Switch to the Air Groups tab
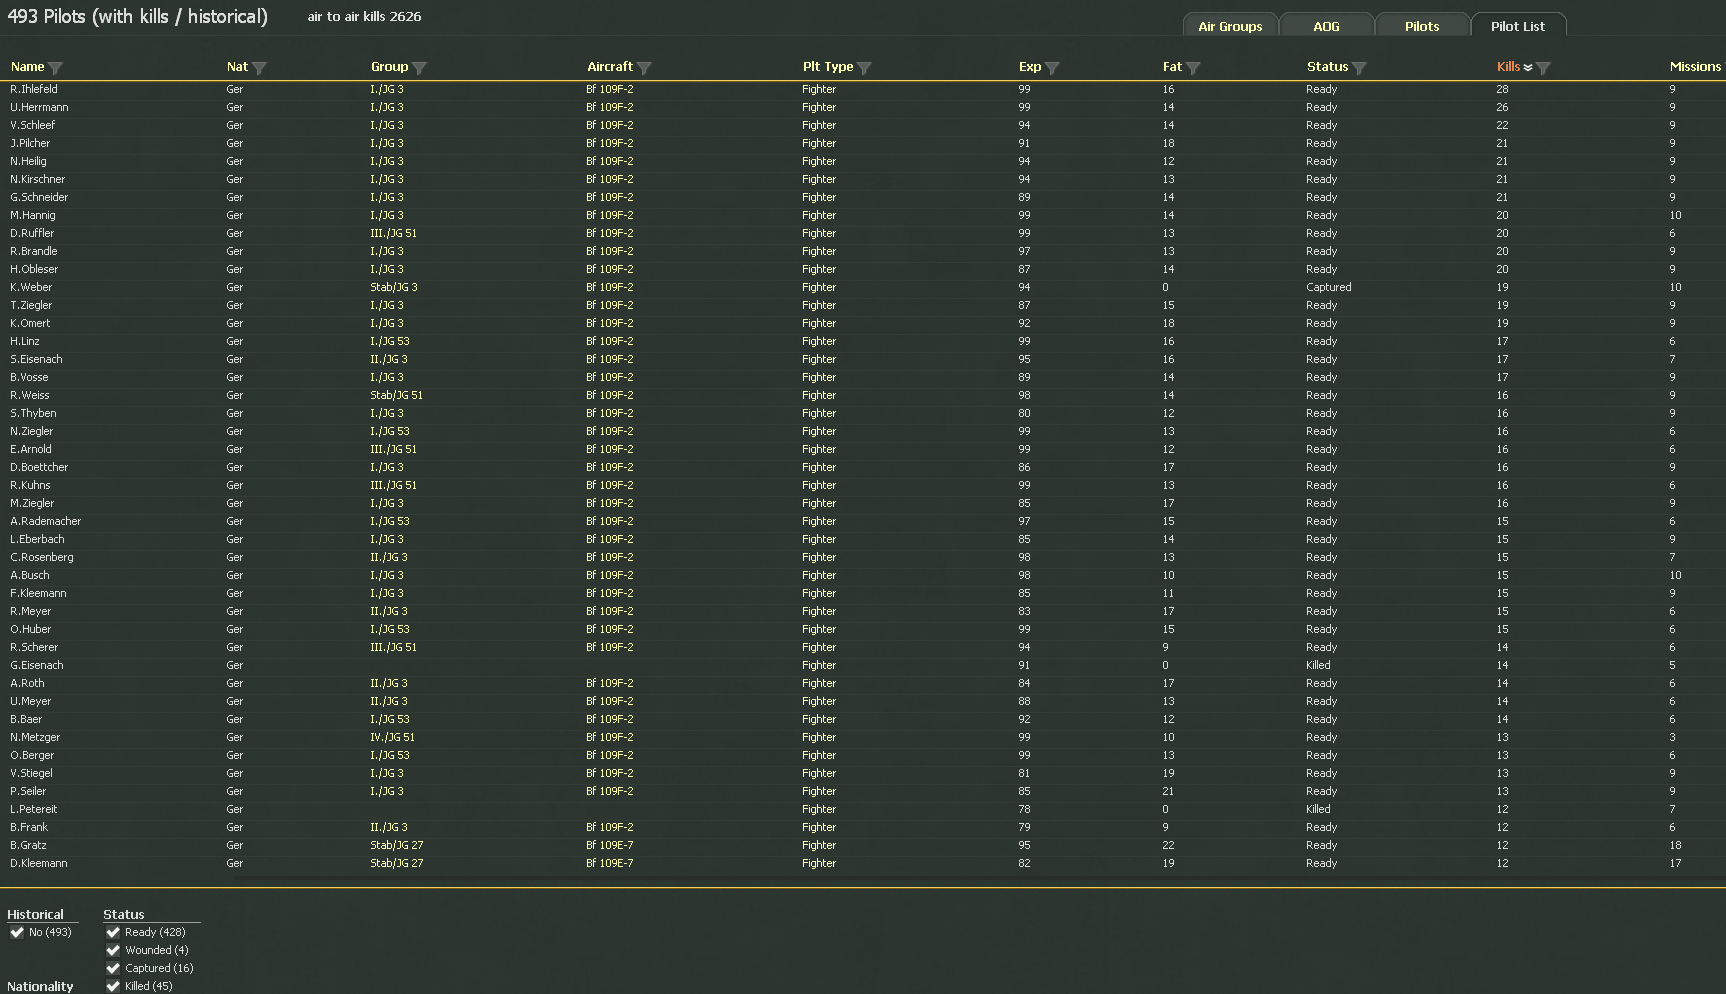 tap(1230, 26)
